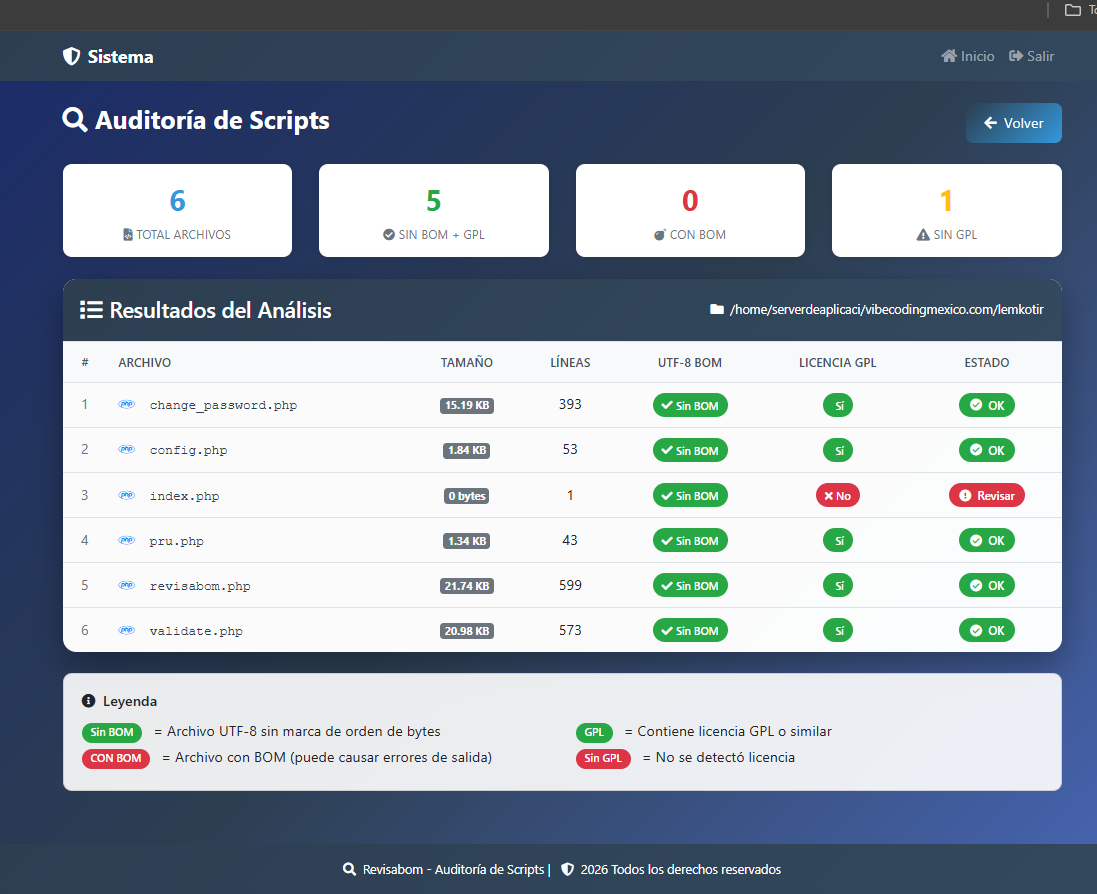Screen dimensions: 1097x894
Task: Click the Total Archivos summary card
Action: 177,211
